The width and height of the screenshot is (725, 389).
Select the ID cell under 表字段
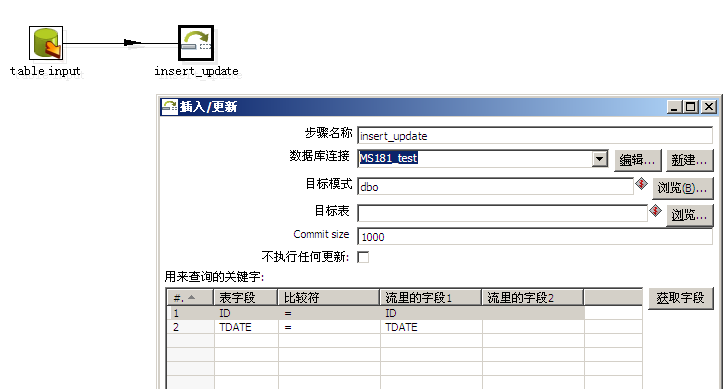[x=246, y=313]
